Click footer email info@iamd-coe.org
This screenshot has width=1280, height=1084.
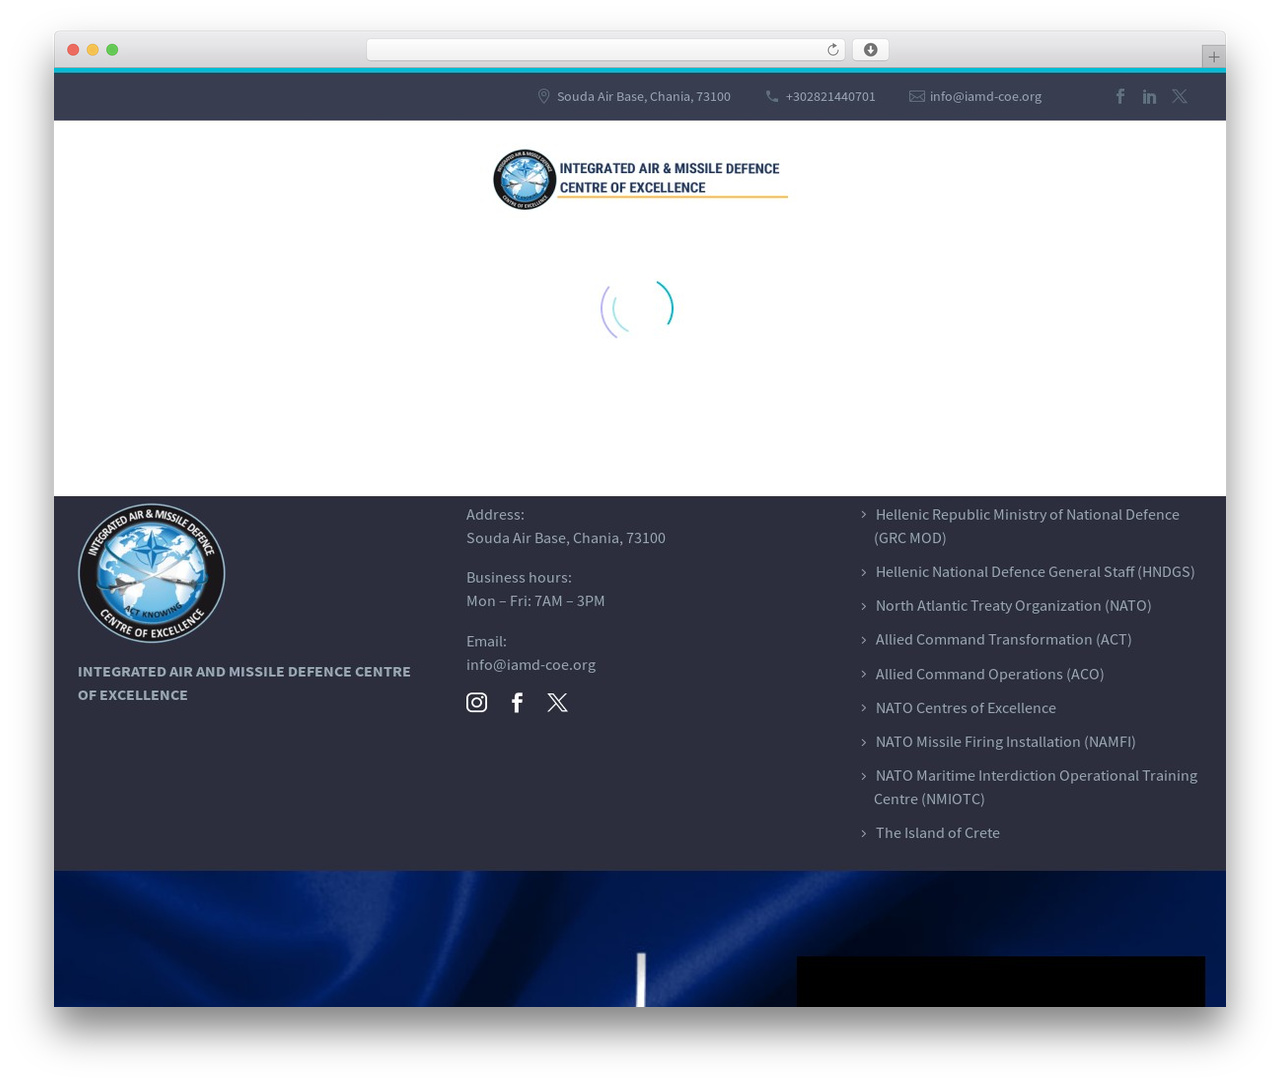pos(531,664)
